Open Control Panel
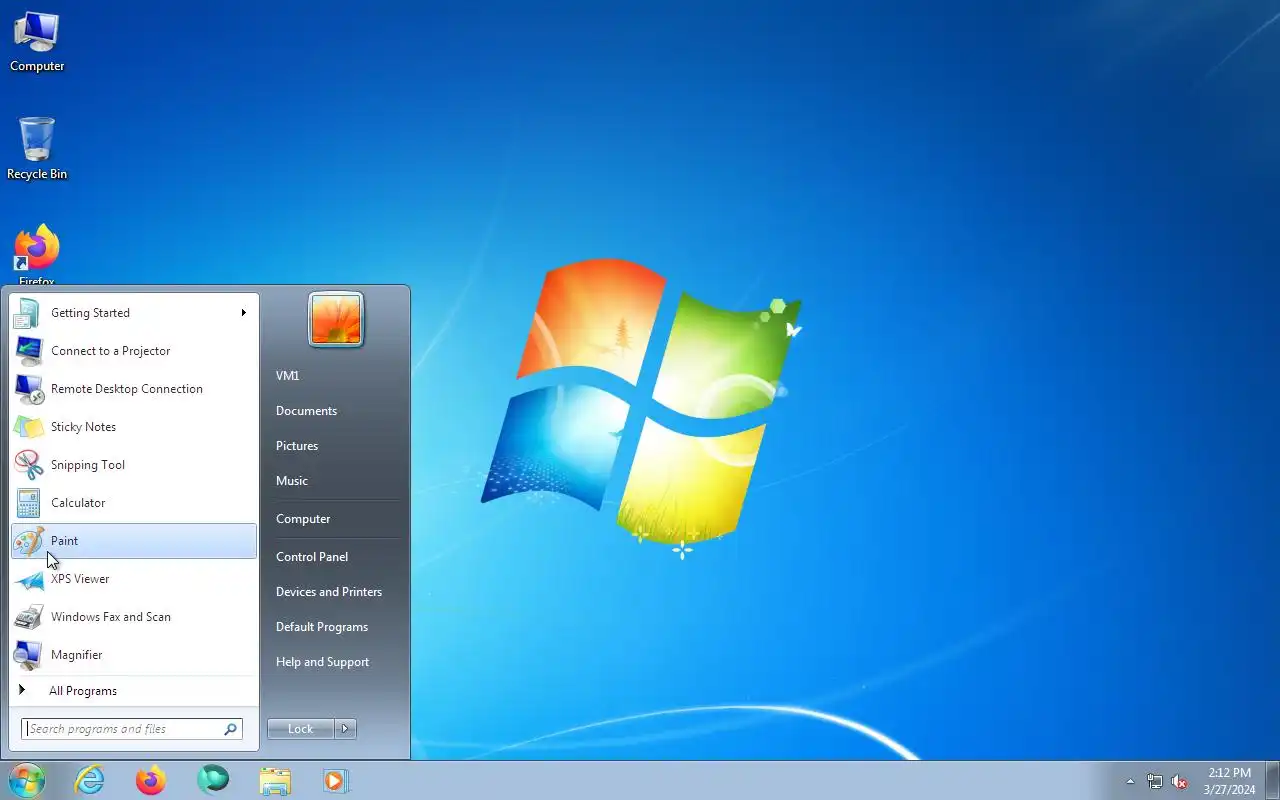This screenshot has width=1280, height=800. pyautogui.click(x=312, y=557)
